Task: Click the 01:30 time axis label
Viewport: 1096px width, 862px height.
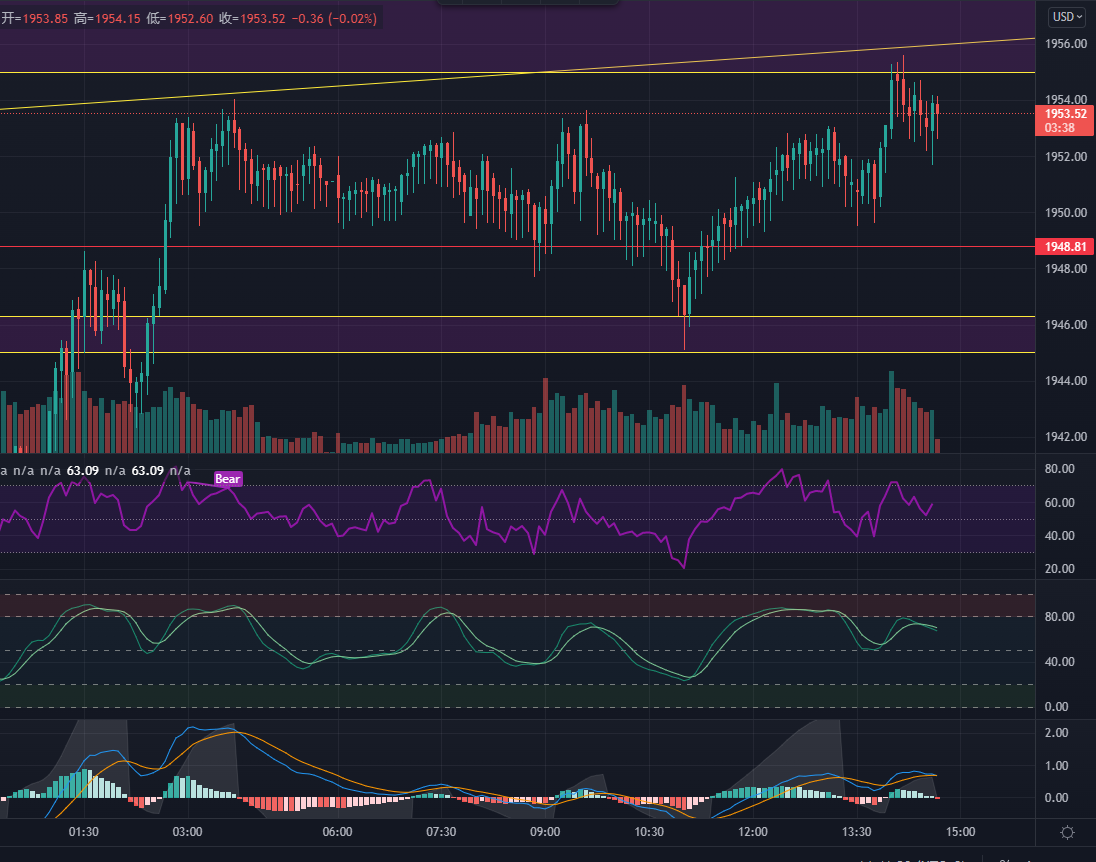Action: 83,832
